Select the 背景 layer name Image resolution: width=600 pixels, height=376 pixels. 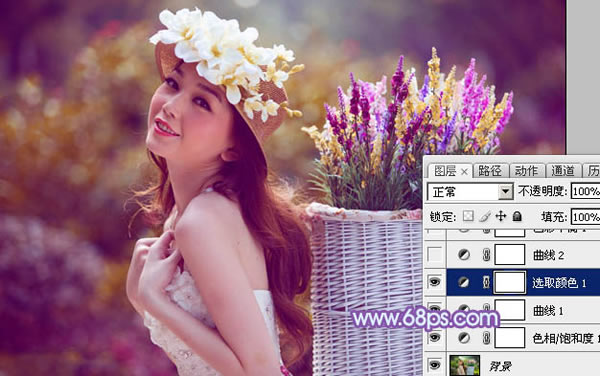[x=501, y=366]
